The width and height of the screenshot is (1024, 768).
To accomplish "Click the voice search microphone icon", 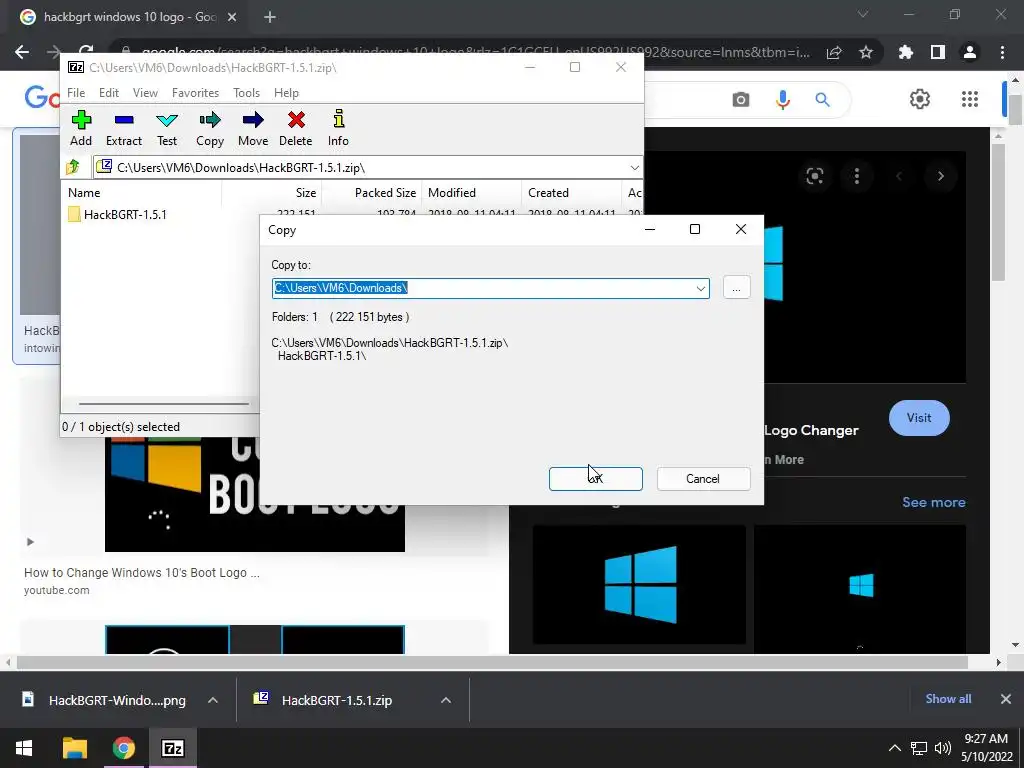I will pos(782,99).
